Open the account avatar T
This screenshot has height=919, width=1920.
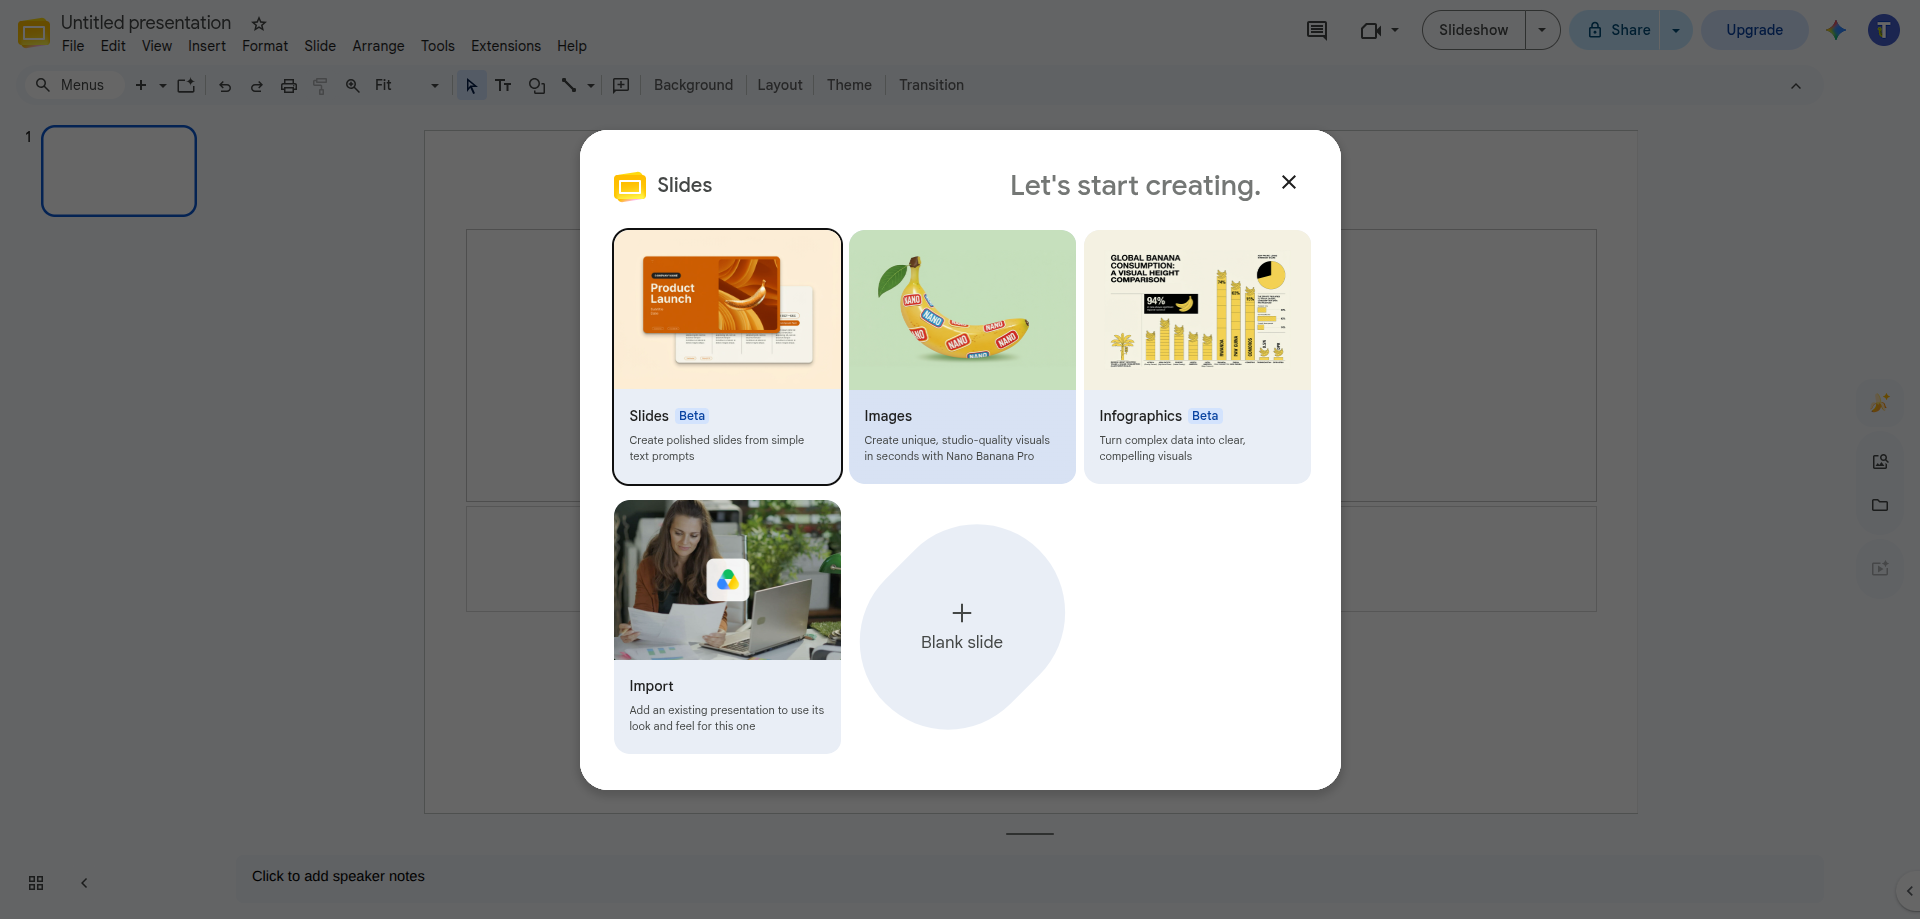coord(1883,30)
